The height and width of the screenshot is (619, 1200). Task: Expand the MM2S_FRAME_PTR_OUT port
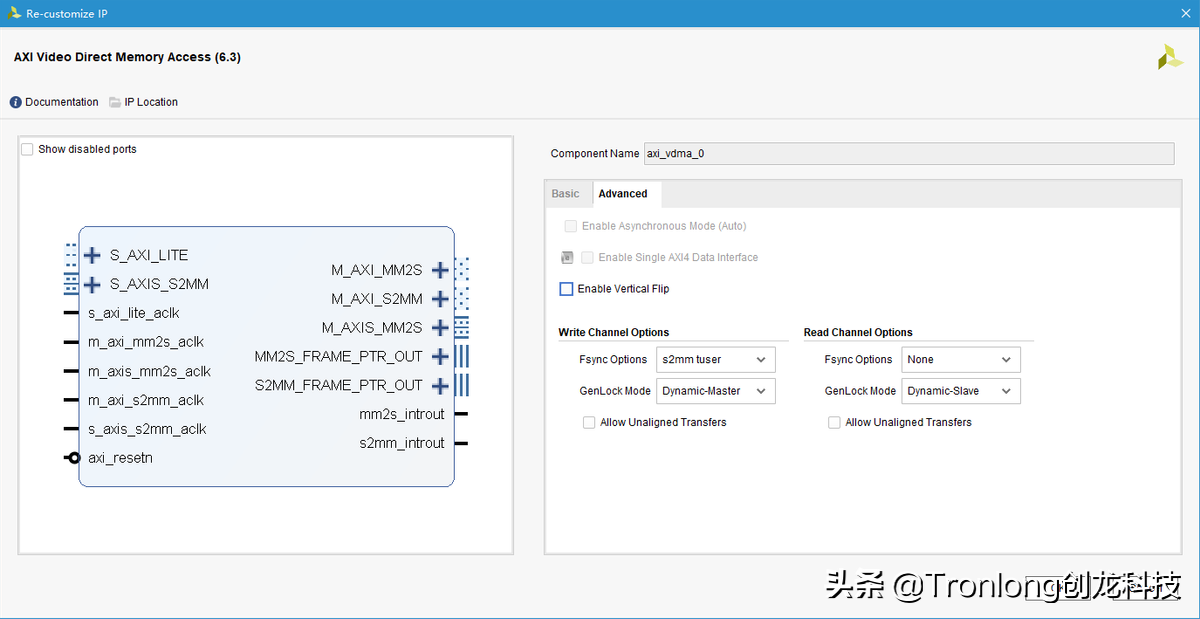[440, 356]
